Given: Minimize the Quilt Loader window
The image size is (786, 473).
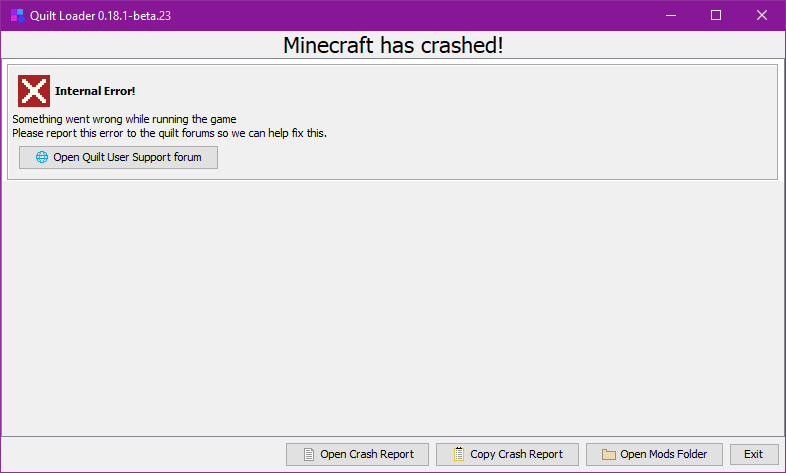Looking at the screenshot, I should 671,16.
